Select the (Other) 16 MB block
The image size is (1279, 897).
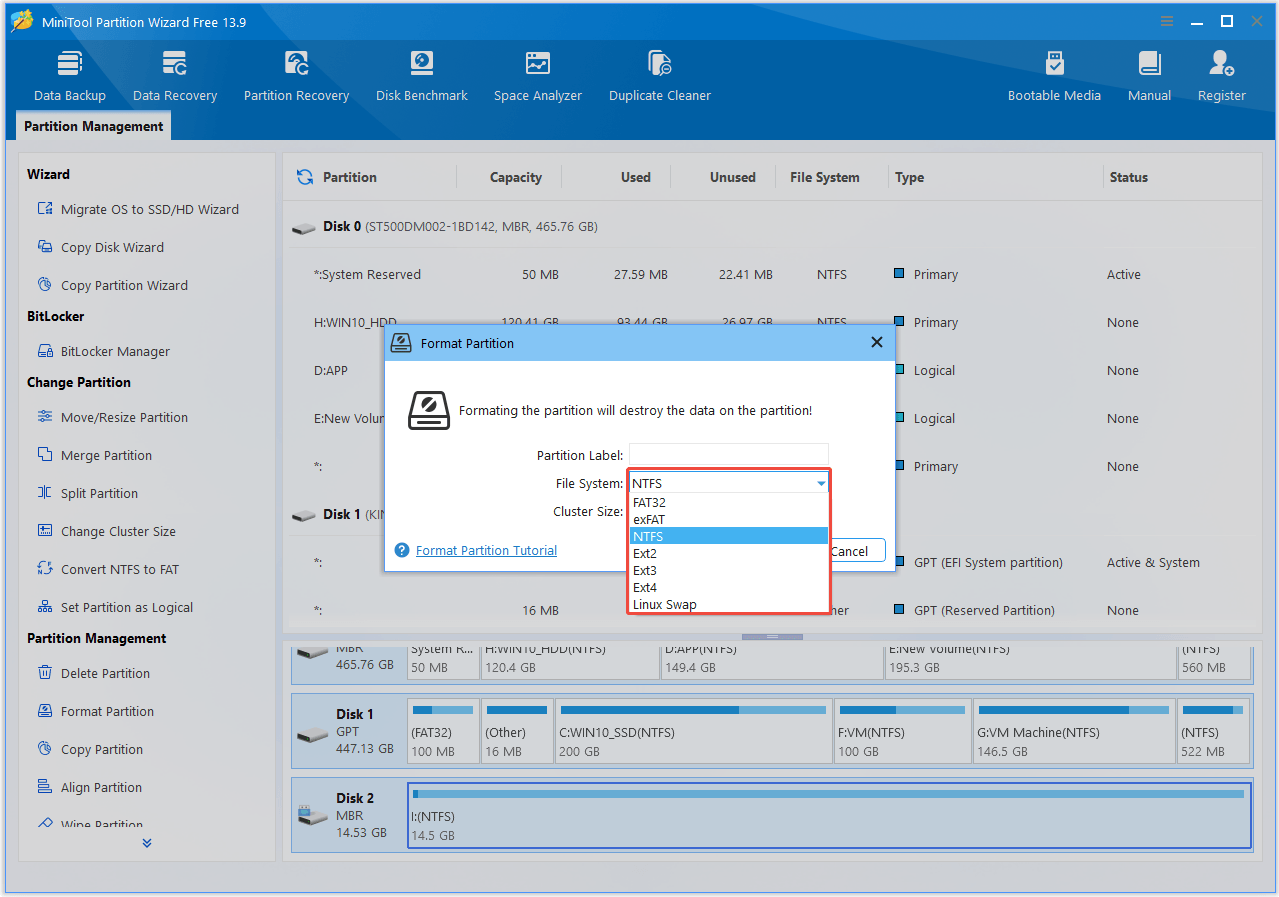517,730
